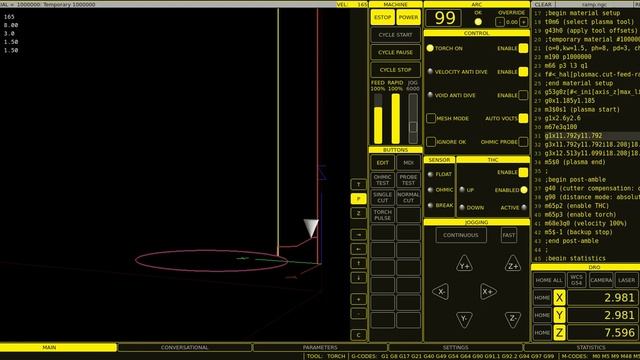640x360 pixels.
Task: Toggle Torch On enable checkbox
Action: click(523, 48)
